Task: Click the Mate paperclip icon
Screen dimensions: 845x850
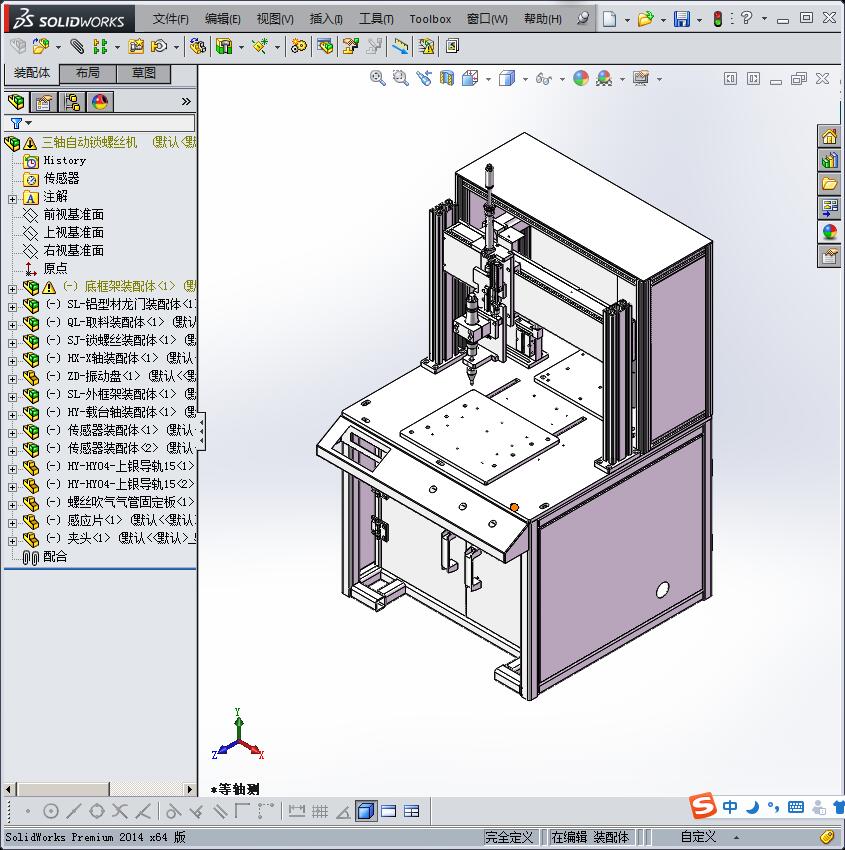Action: [x=78, y=47]
